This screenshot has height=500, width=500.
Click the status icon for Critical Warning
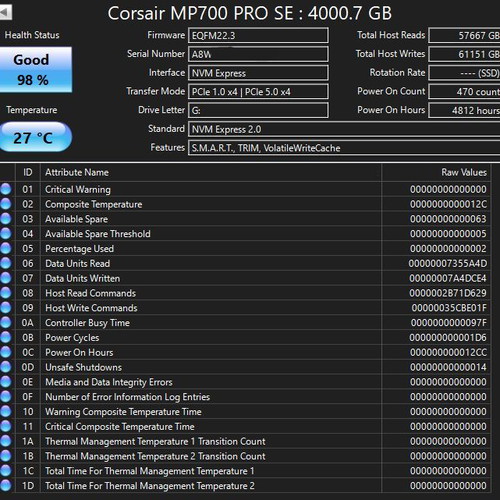pos(5,189)
